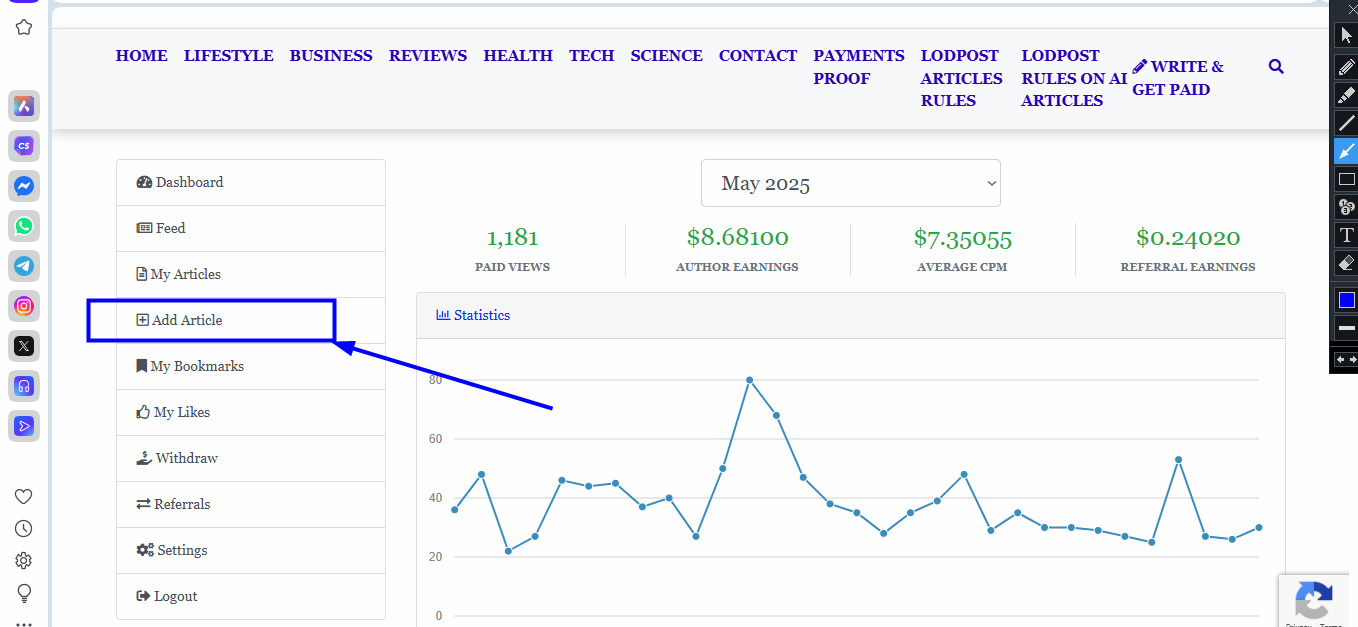The width and height of the screenshot is (1358, 627).
Task: Choose the rectangle shape tool
Action: pos(1346,180)
